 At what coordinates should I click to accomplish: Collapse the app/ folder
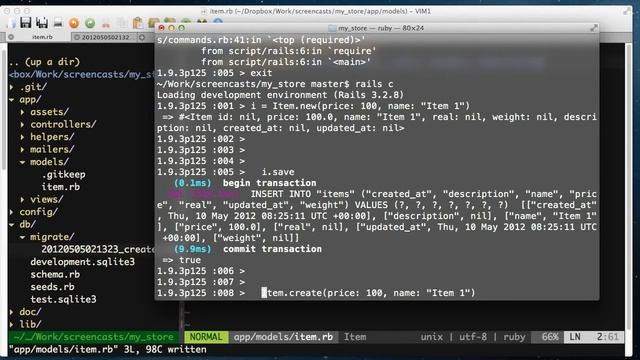(12, 100)
